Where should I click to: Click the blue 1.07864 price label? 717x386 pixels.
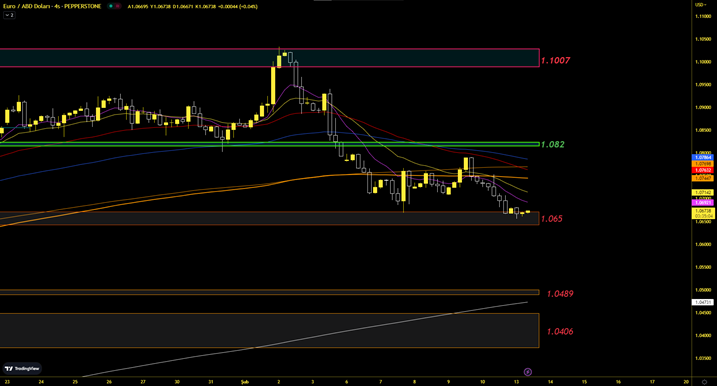click(x=703, y=157)
